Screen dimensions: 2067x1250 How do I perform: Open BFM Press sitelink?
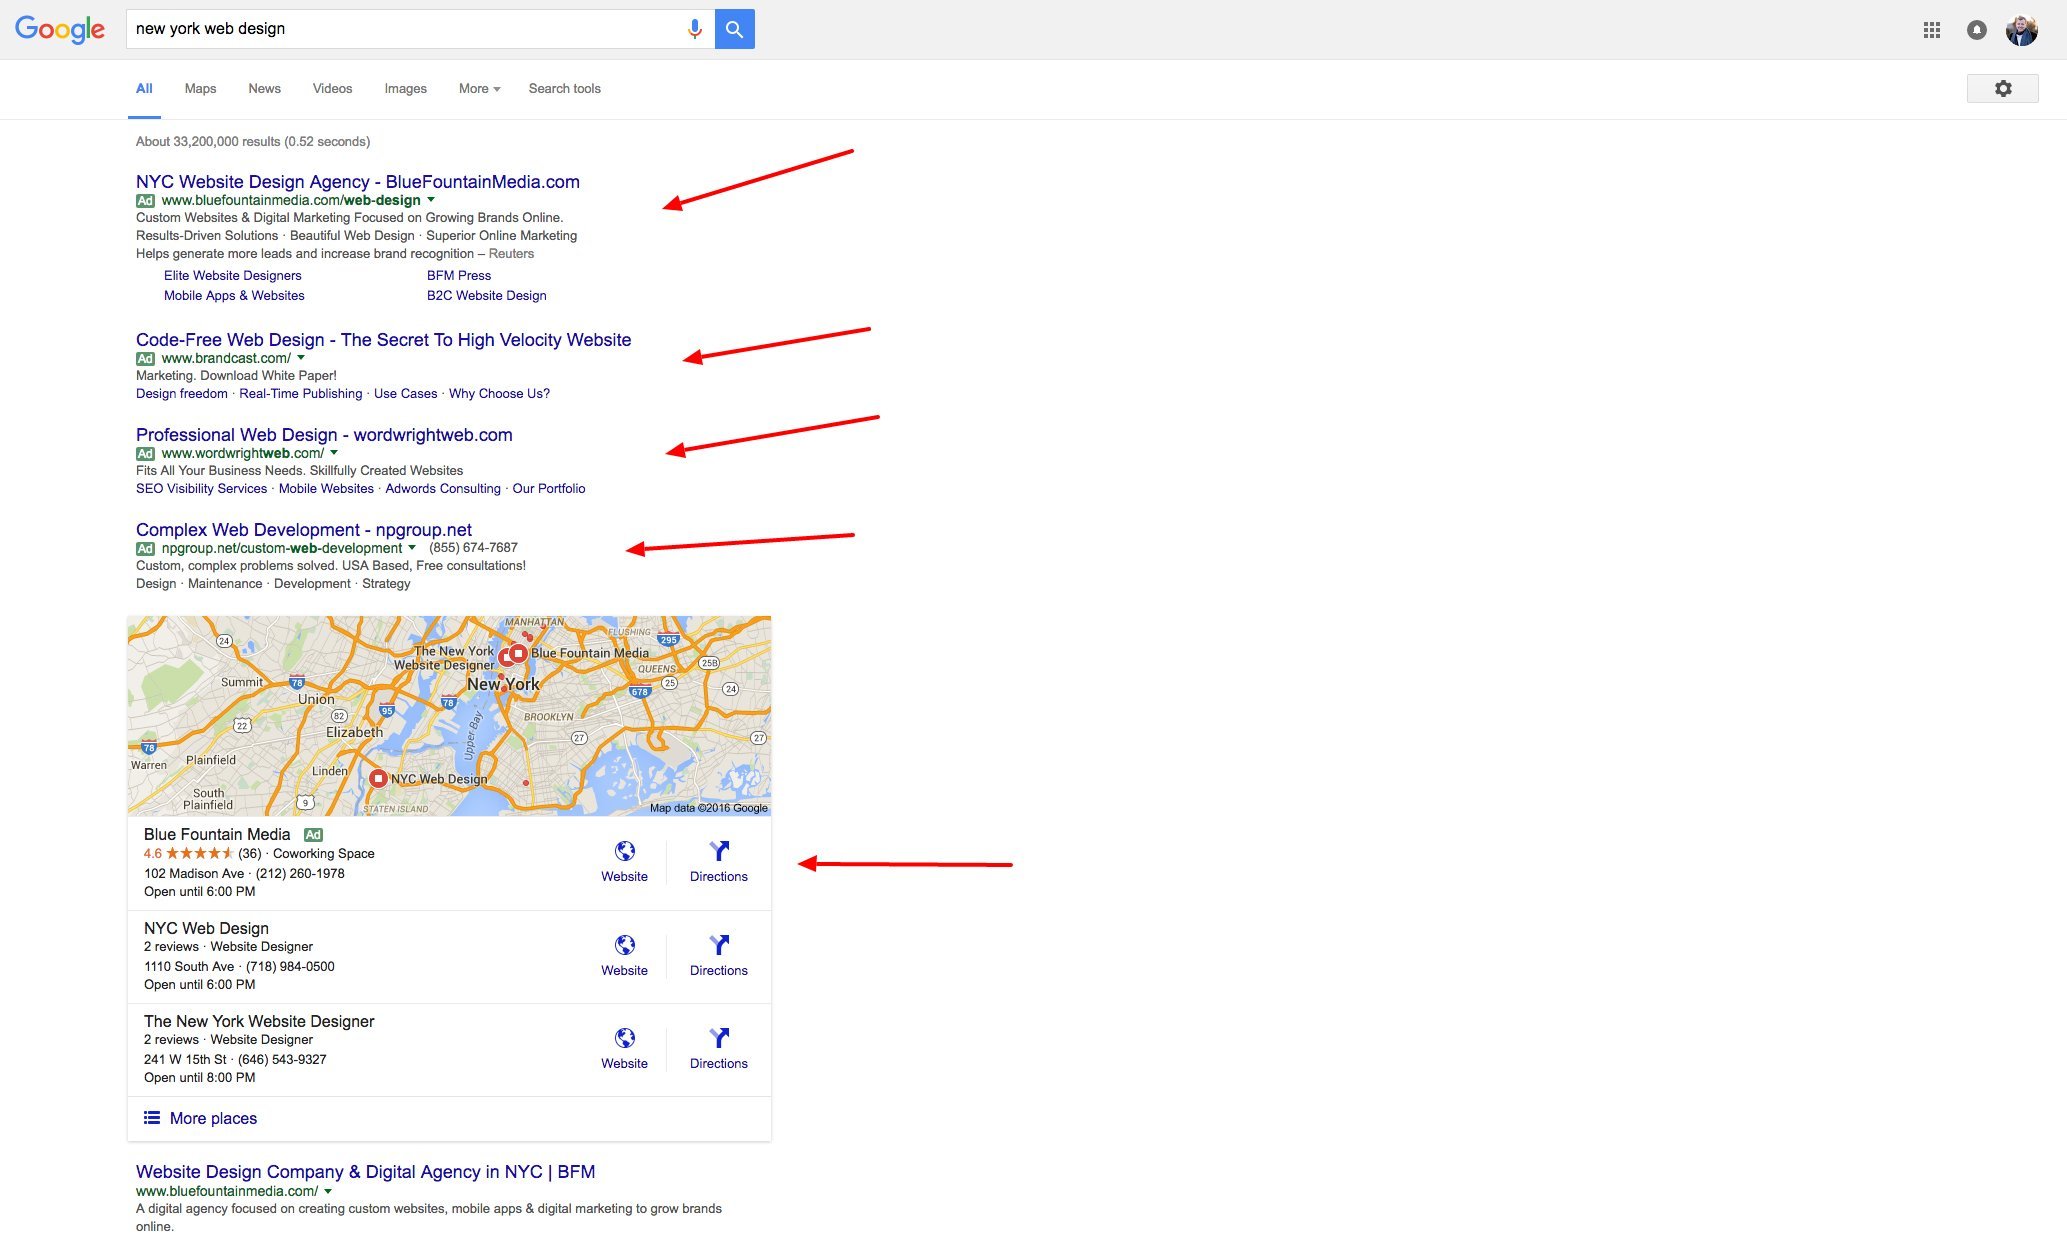[459, 276]
